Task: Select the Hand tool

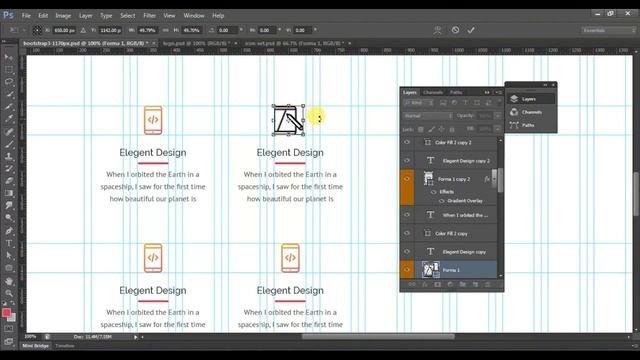Action: pos(9,281)
